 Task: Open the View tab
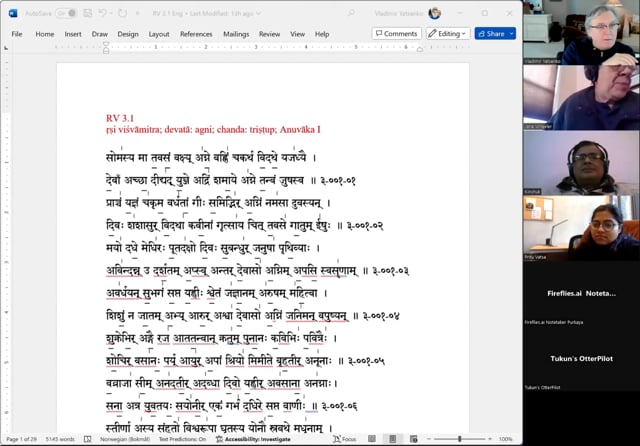click(x=298, y=34)
